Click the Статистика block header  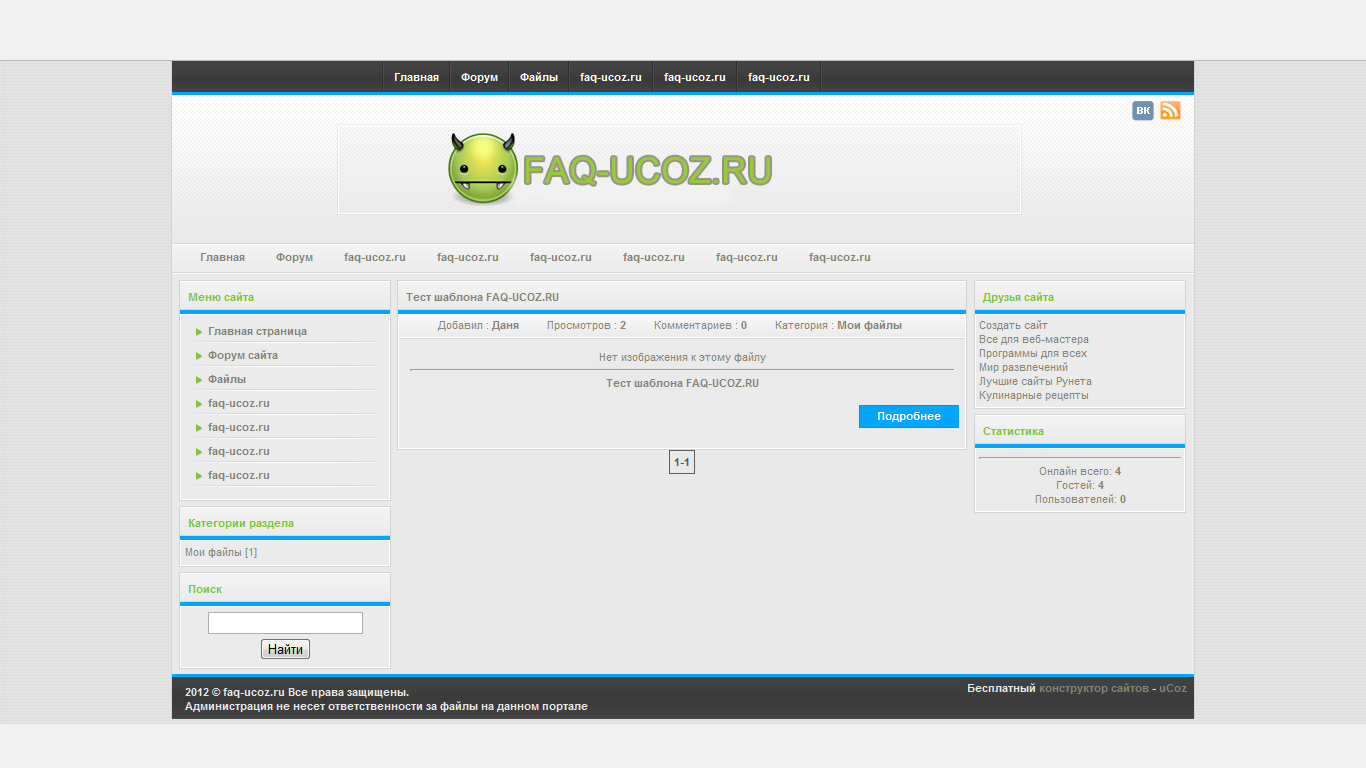point(1080,431)
